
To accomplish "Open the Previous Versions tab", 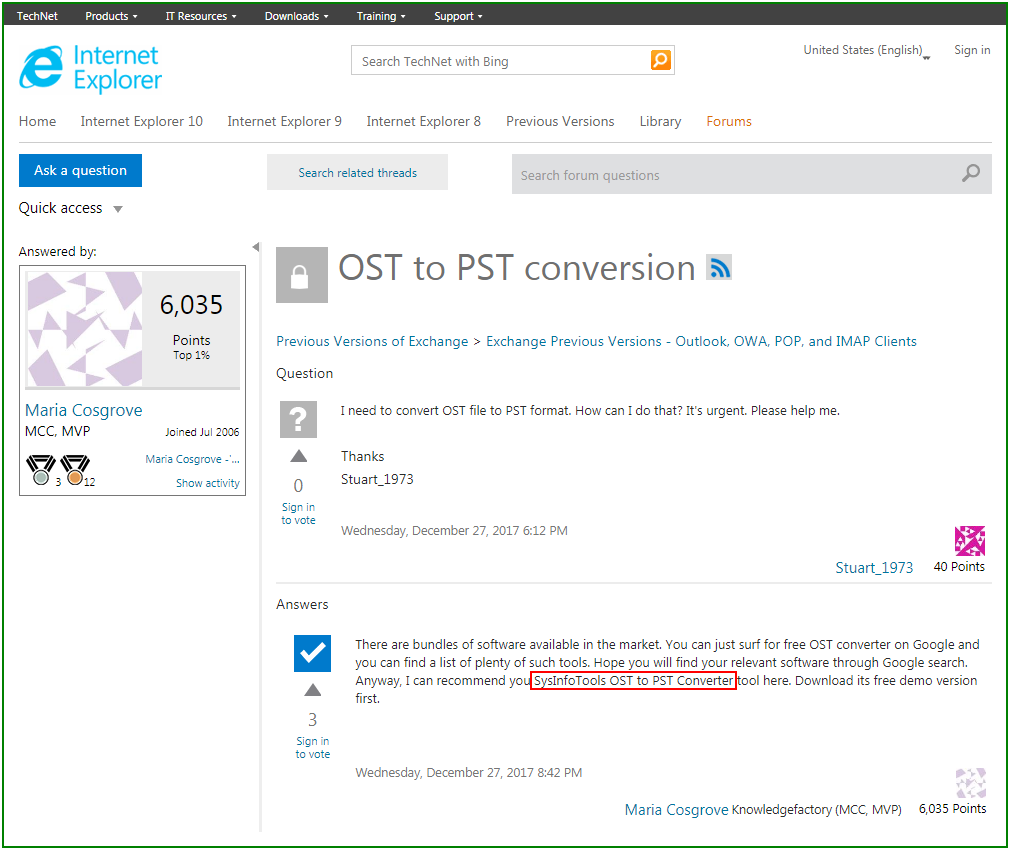I will (x=560, y=121).
